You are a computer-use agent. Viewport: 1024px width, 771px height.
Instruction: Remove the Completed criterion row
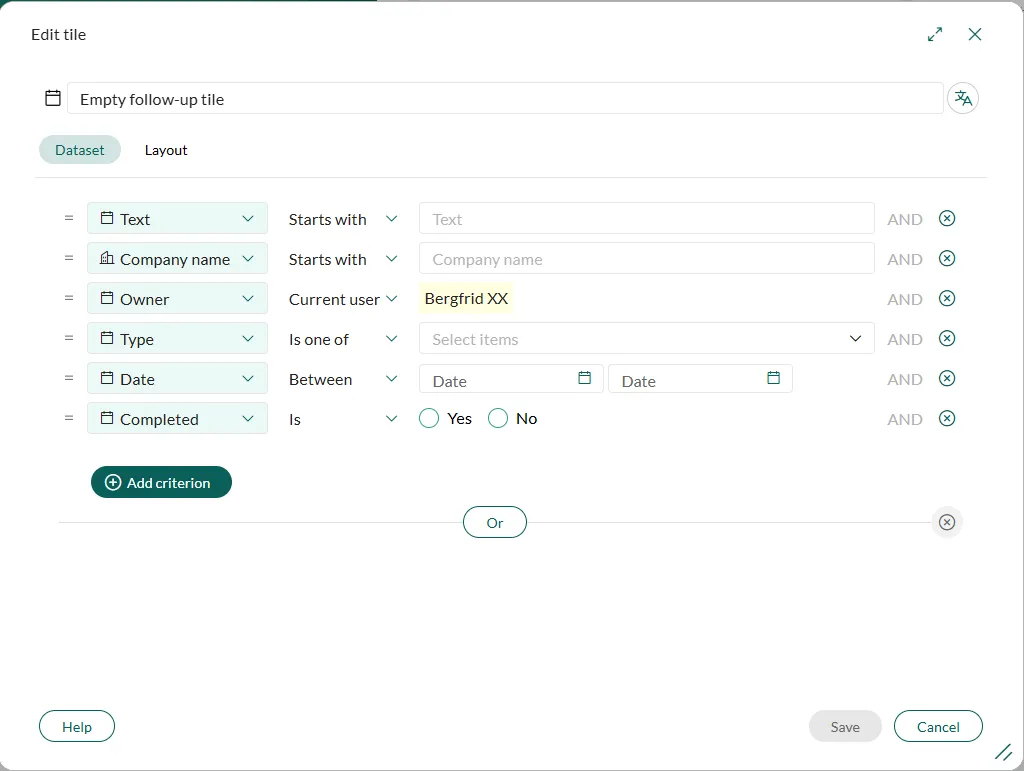(x=947, y=419)
